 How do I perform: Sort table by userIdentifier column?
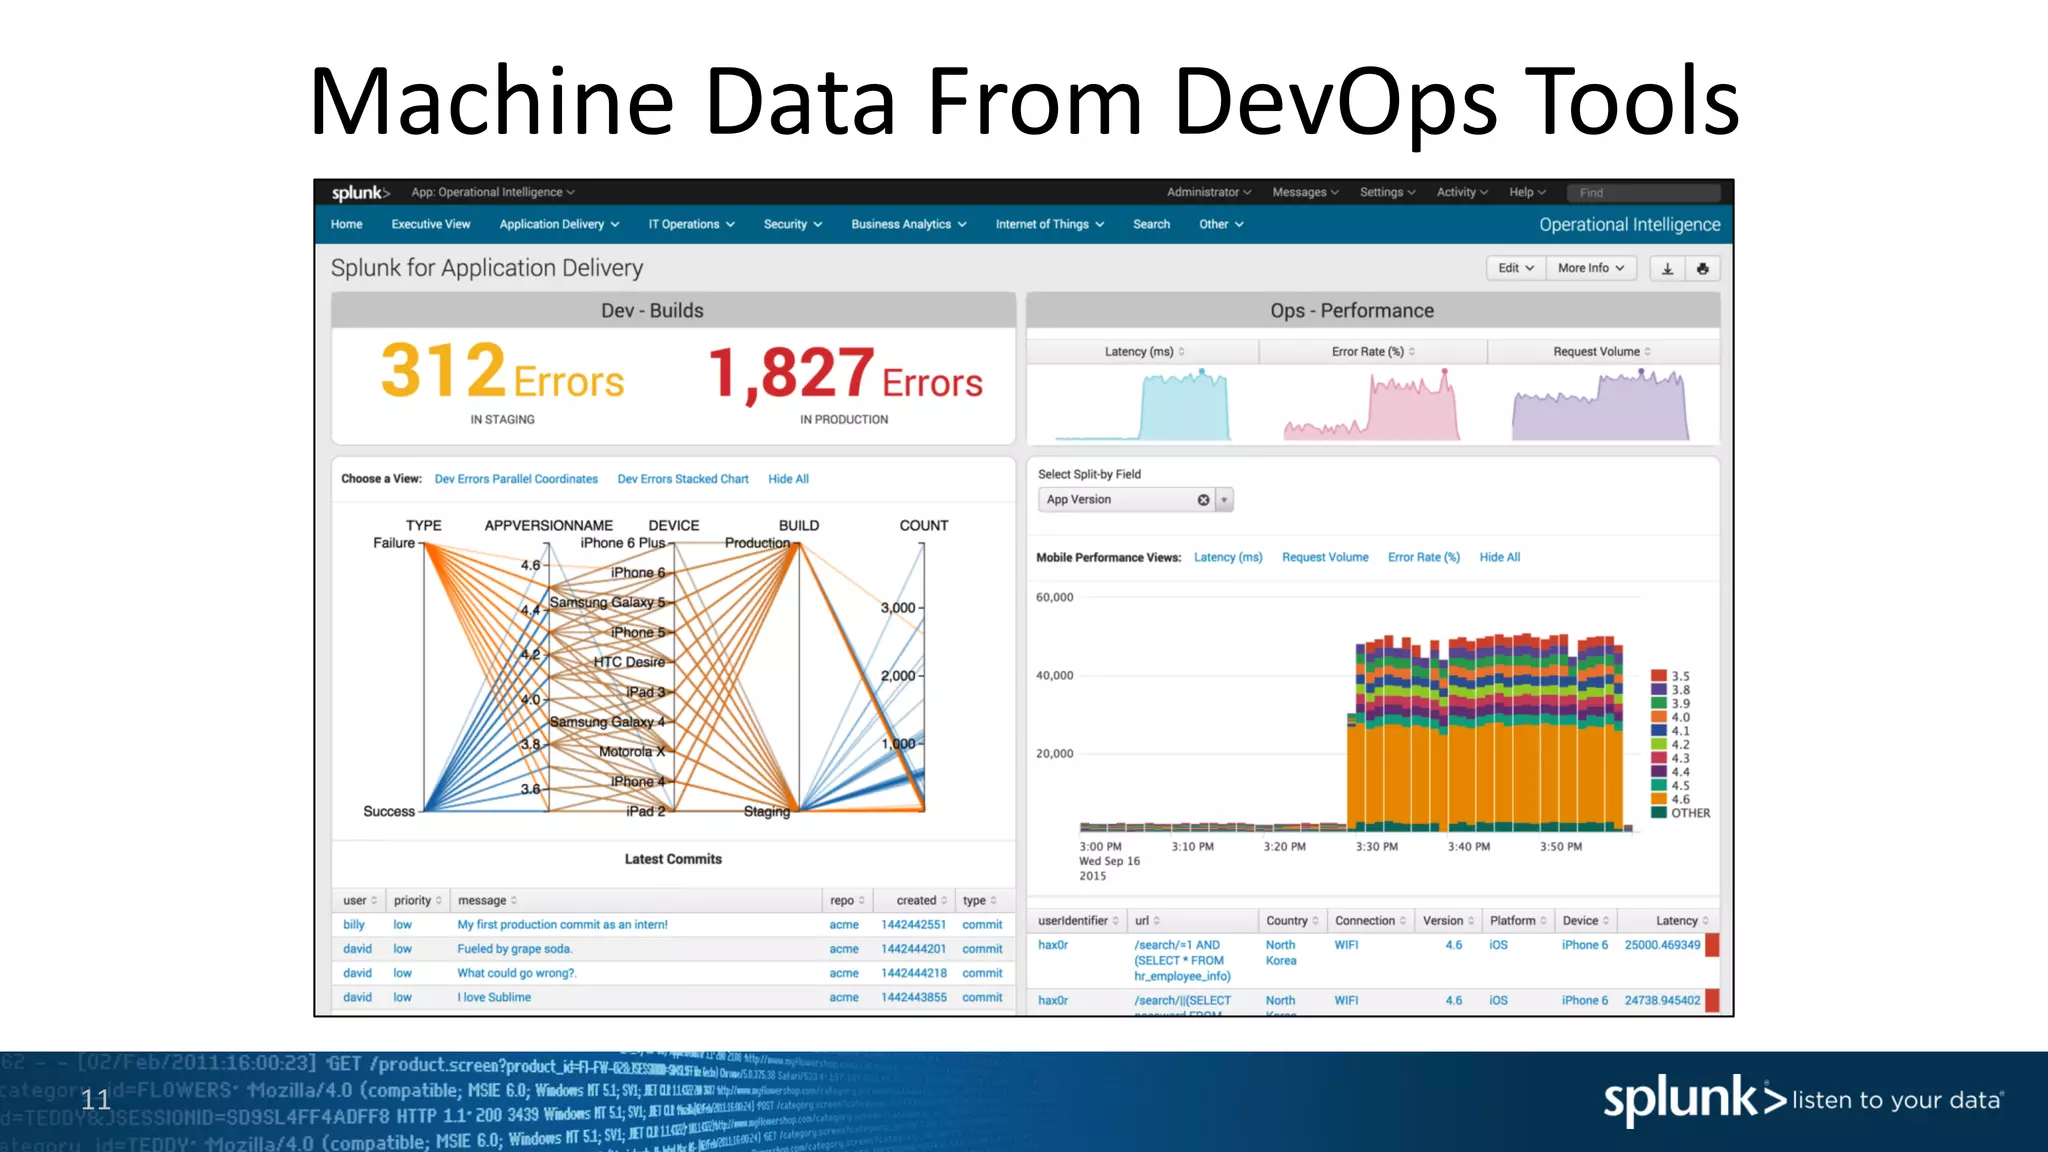[x=1078, y=921]
